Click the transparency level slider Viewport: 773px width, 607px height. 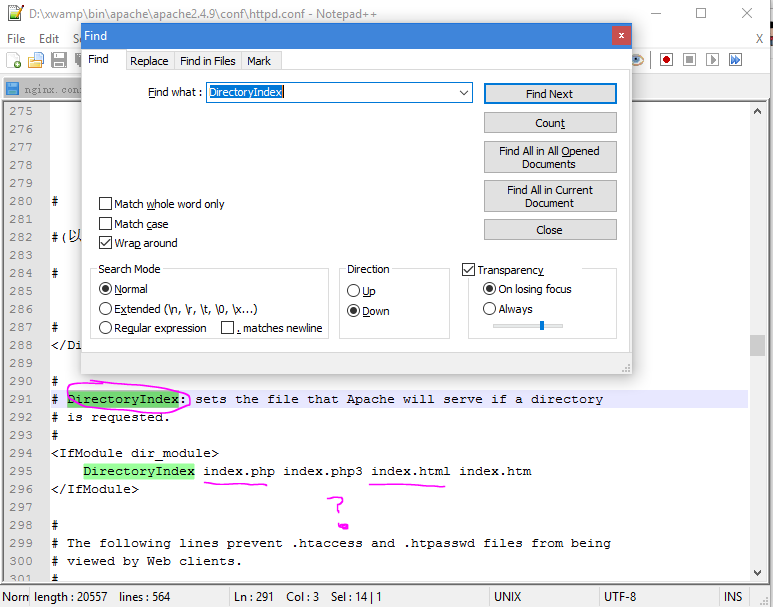(527, 325)
